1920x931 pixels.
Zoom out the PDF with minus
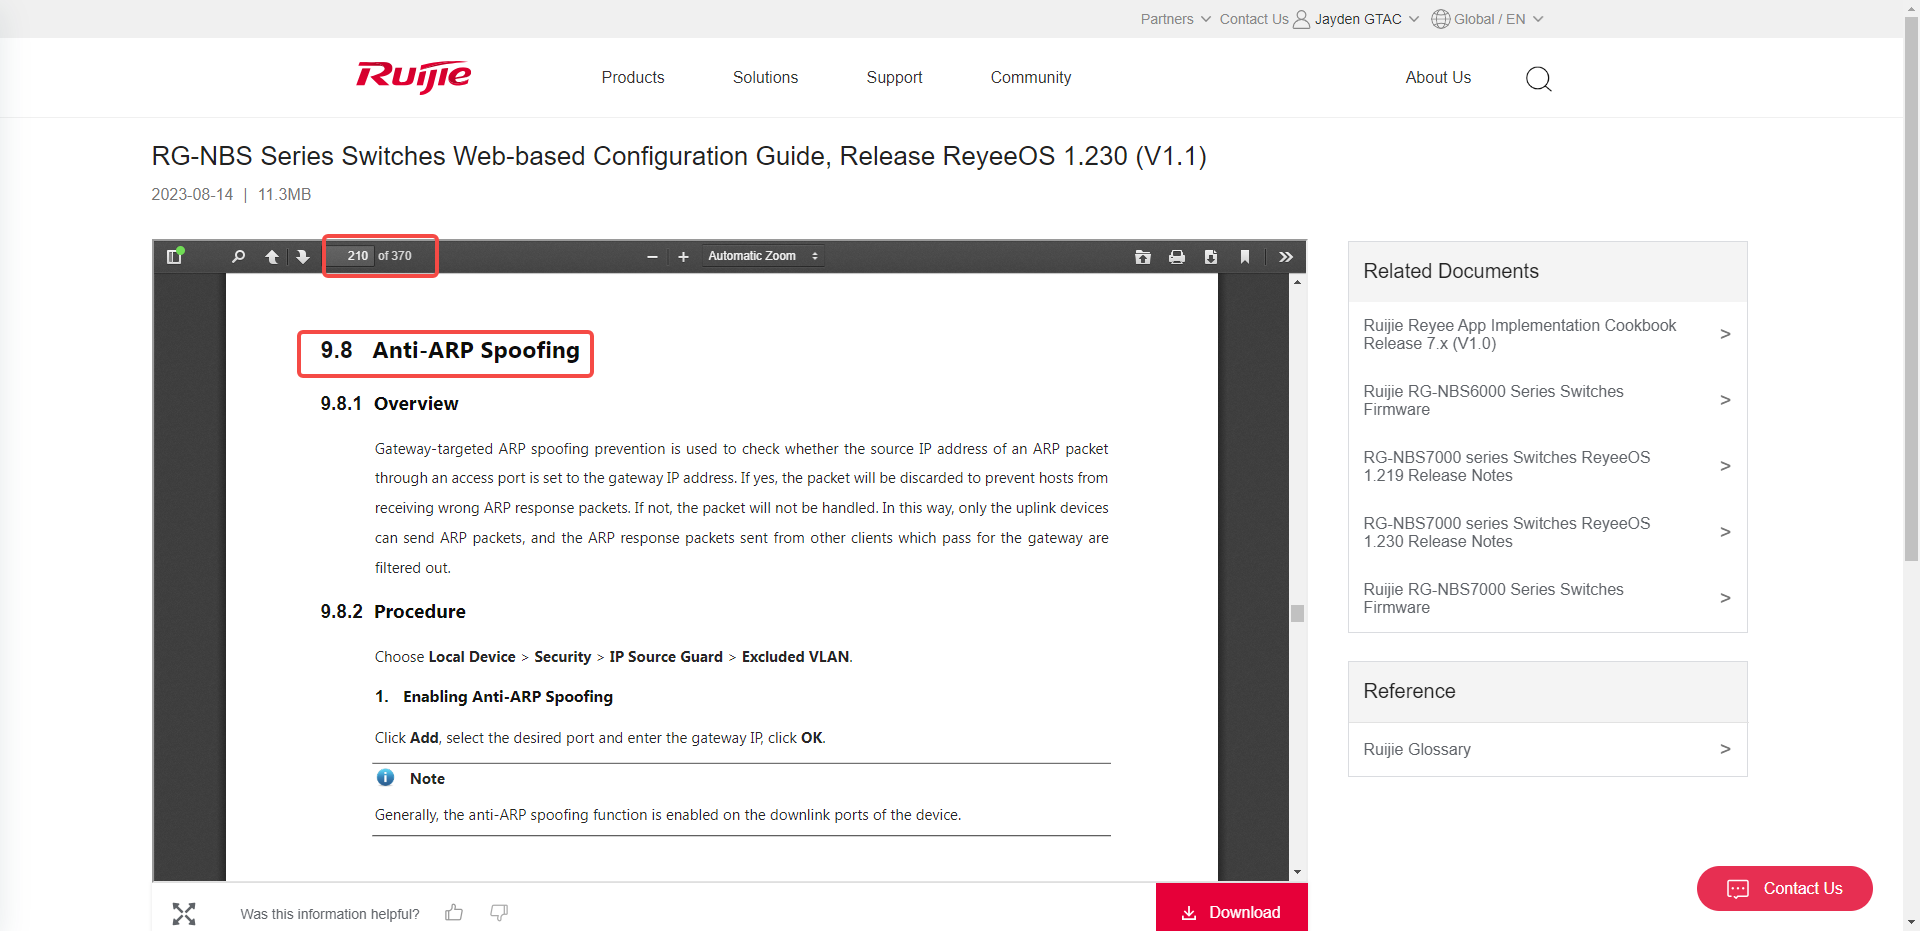click(652, 257)
